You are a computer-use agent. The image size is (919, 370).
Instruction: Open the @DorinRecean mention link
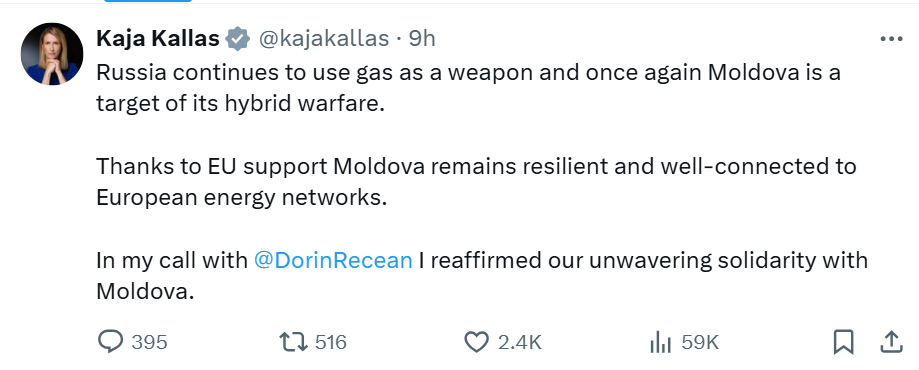(x=333, y=260)
